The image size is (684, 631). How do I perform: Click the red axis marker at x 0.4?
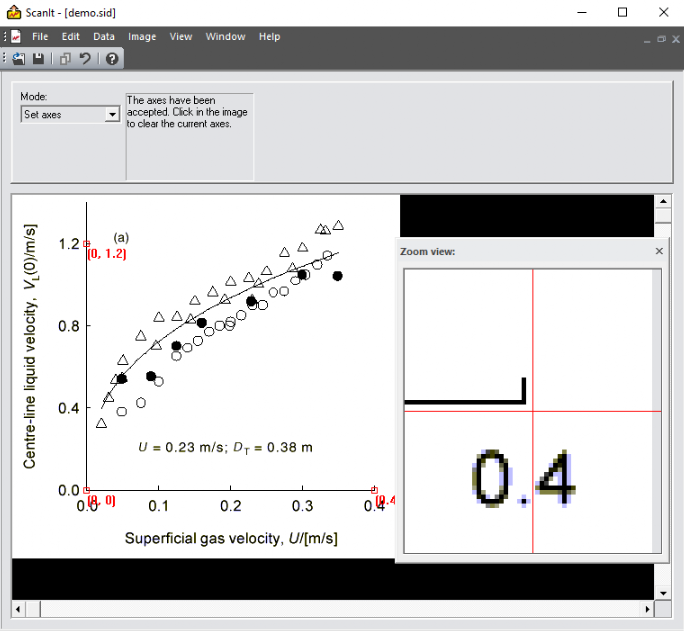coord(374,490)
